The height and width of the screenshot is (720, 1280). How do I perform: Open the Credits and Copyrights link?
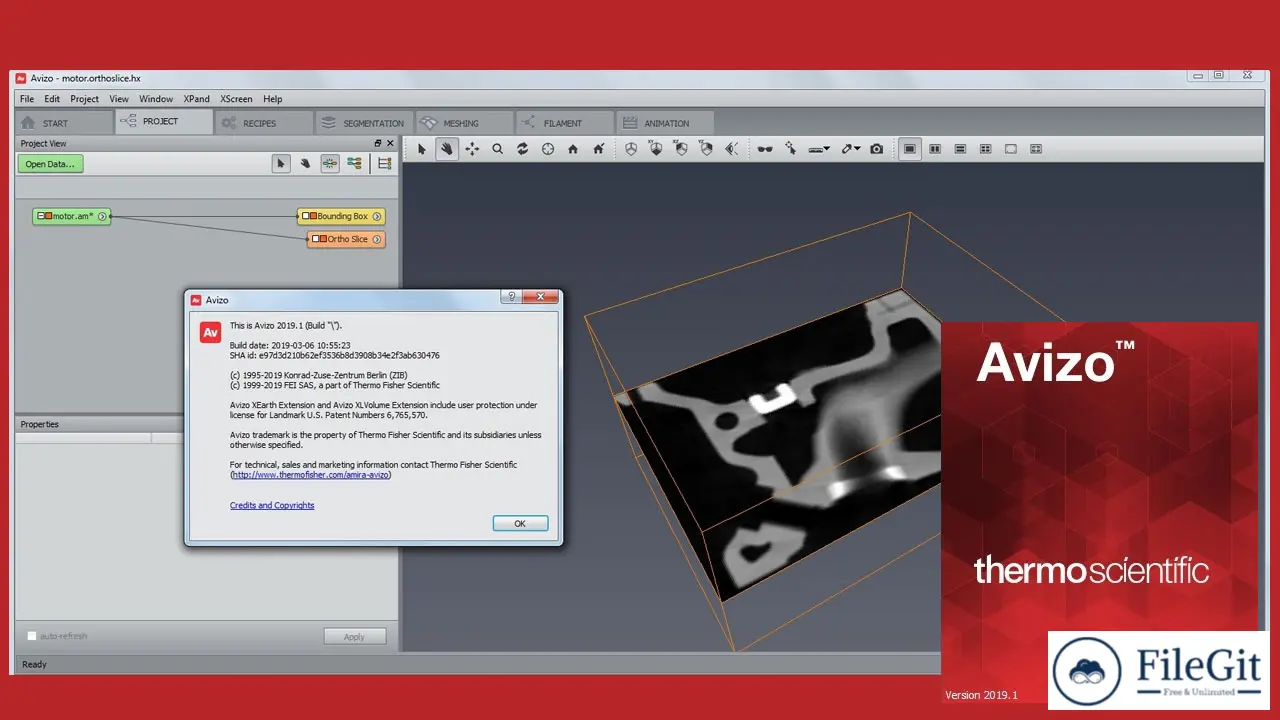point(272,505)
